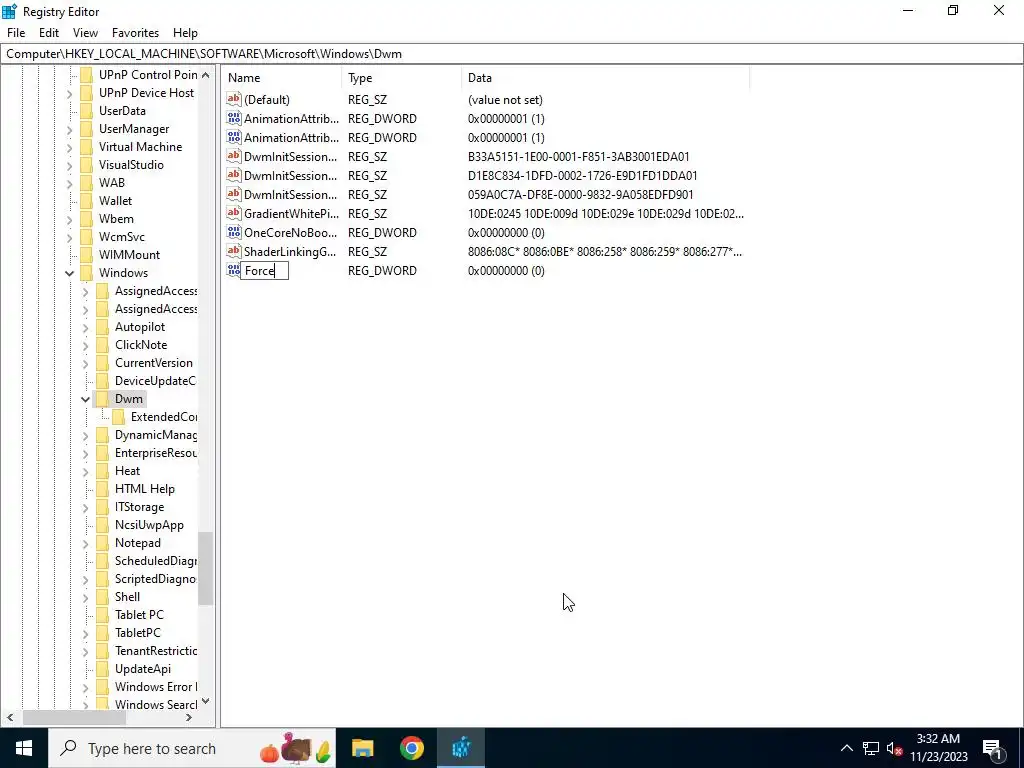Click the clock showing 3:32 AM

click(x=938, y=739)
